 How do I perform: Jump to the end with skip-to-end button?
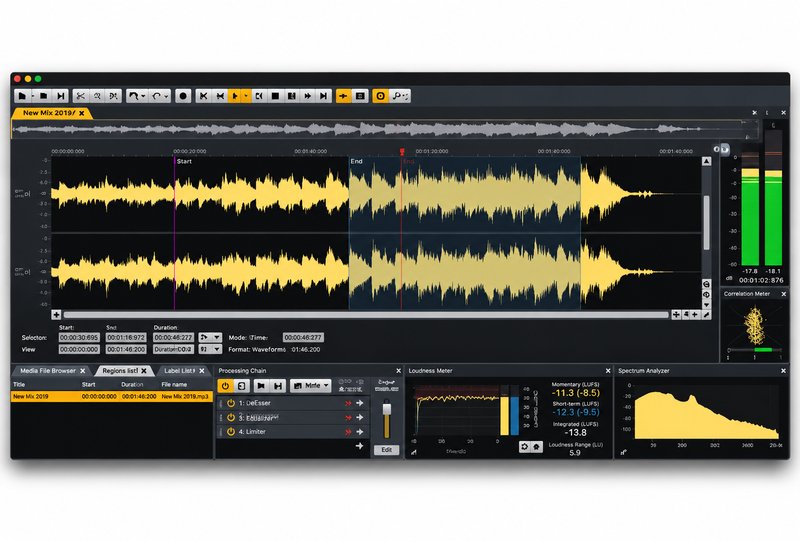tap(323, 95)
